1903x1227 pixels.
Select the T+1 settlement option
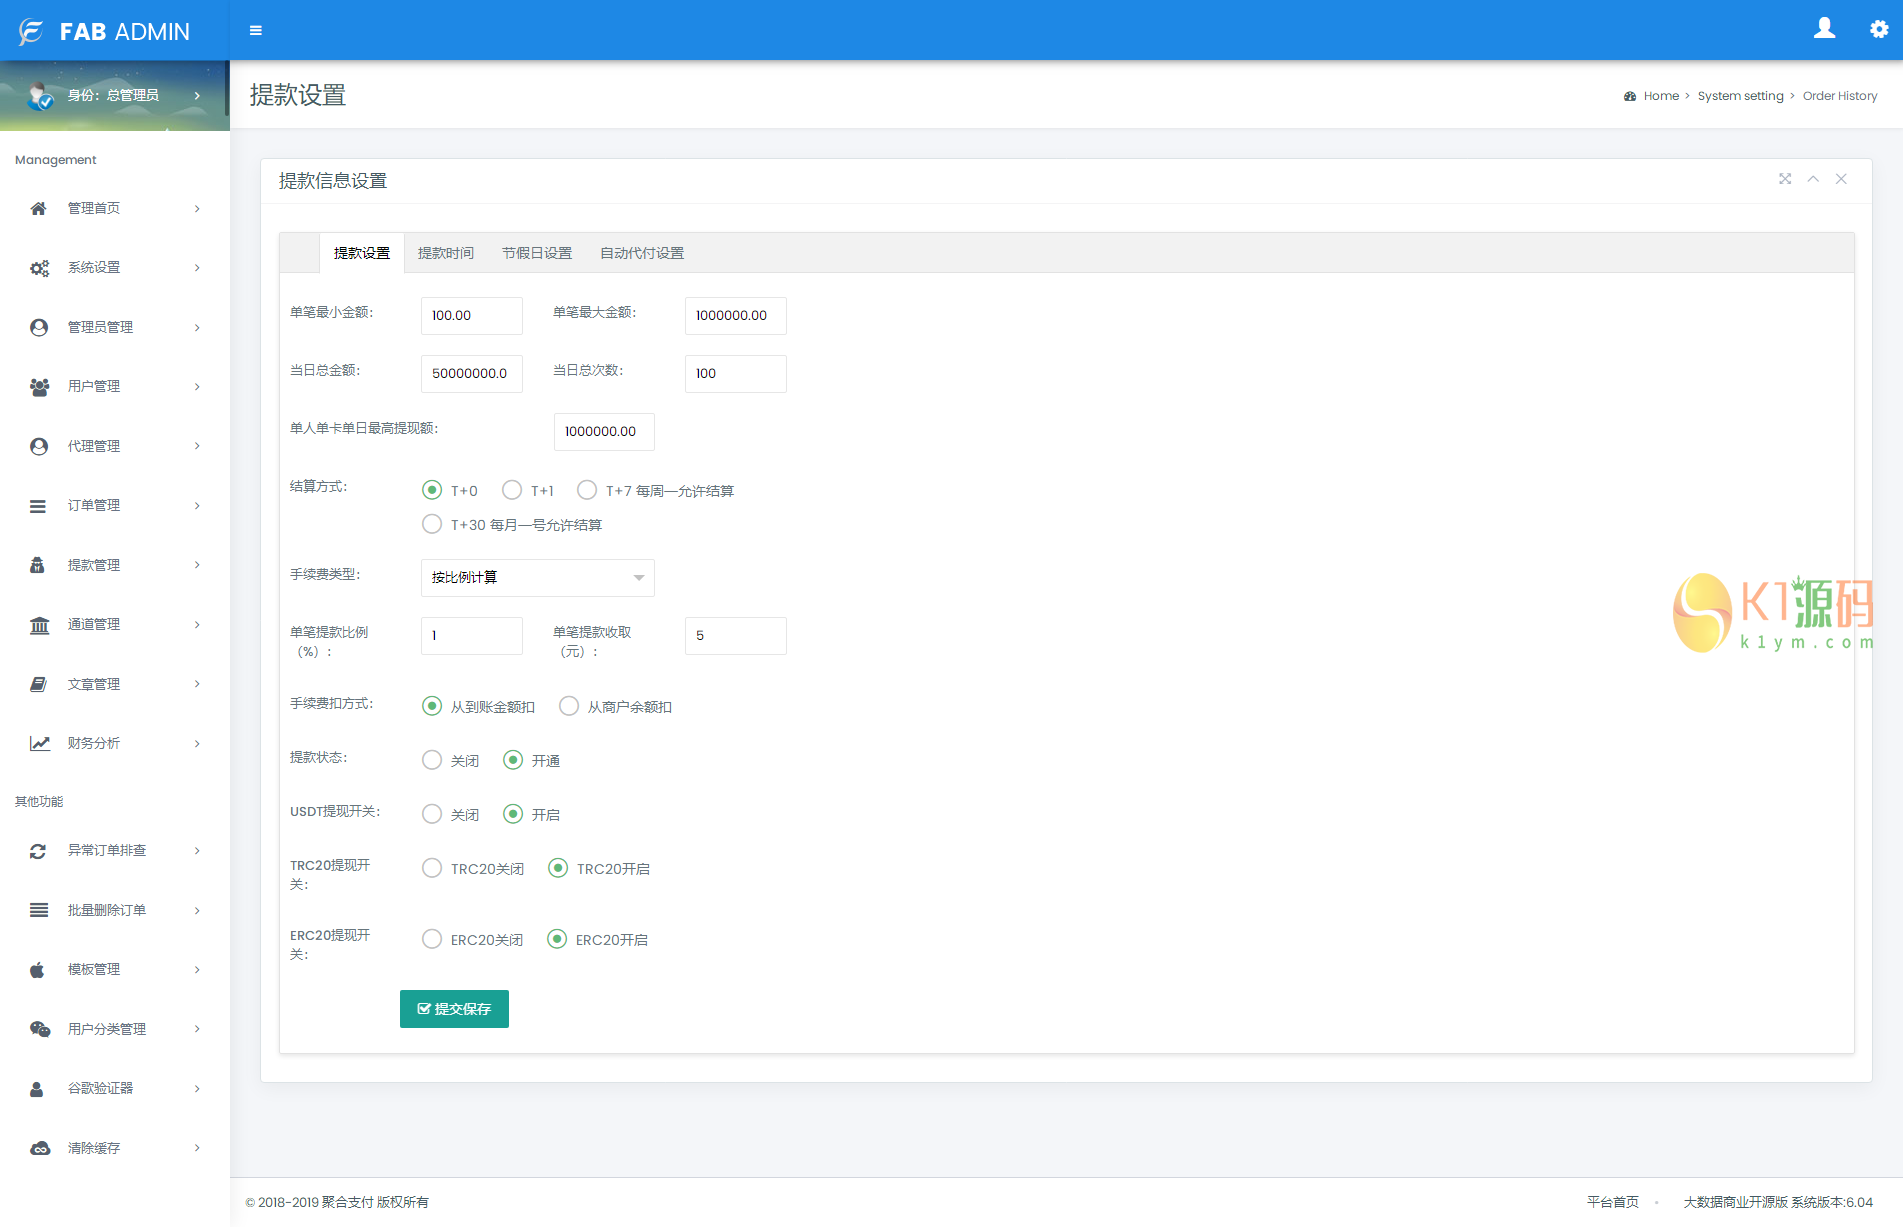(x=512, y=490)
